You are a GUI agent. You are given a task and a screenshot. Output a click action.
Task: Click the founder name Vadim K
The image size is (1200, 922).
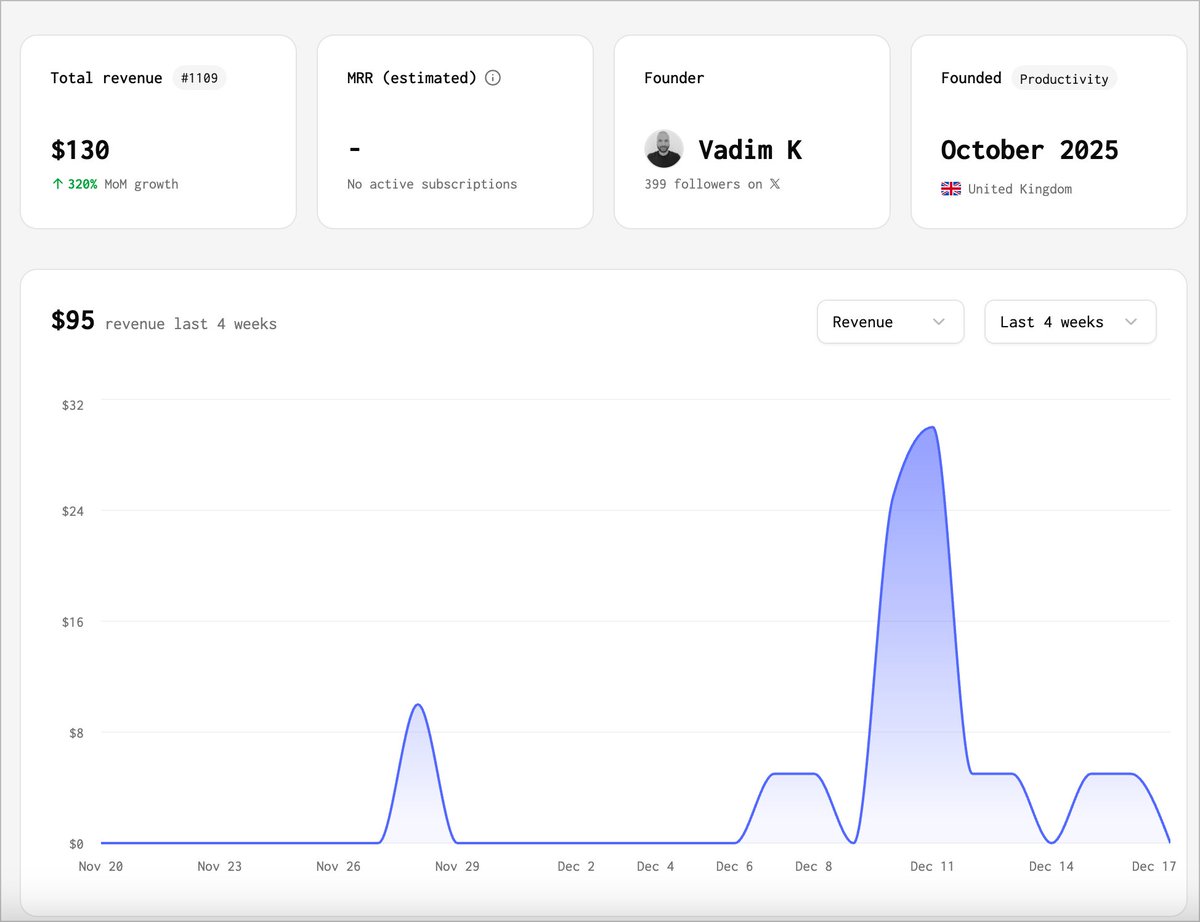pyautogui.click(x=750, y=150)
